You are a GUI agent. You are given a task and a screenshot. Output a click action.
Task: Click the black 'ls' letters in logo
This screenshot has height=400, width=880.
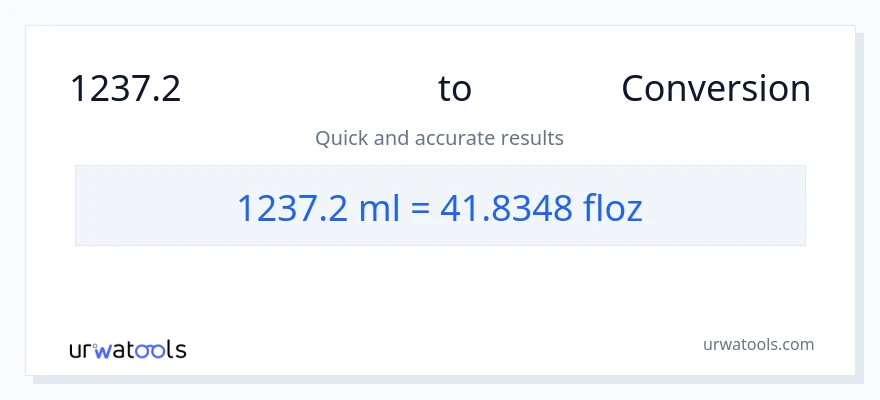click(x=176, y=350)
